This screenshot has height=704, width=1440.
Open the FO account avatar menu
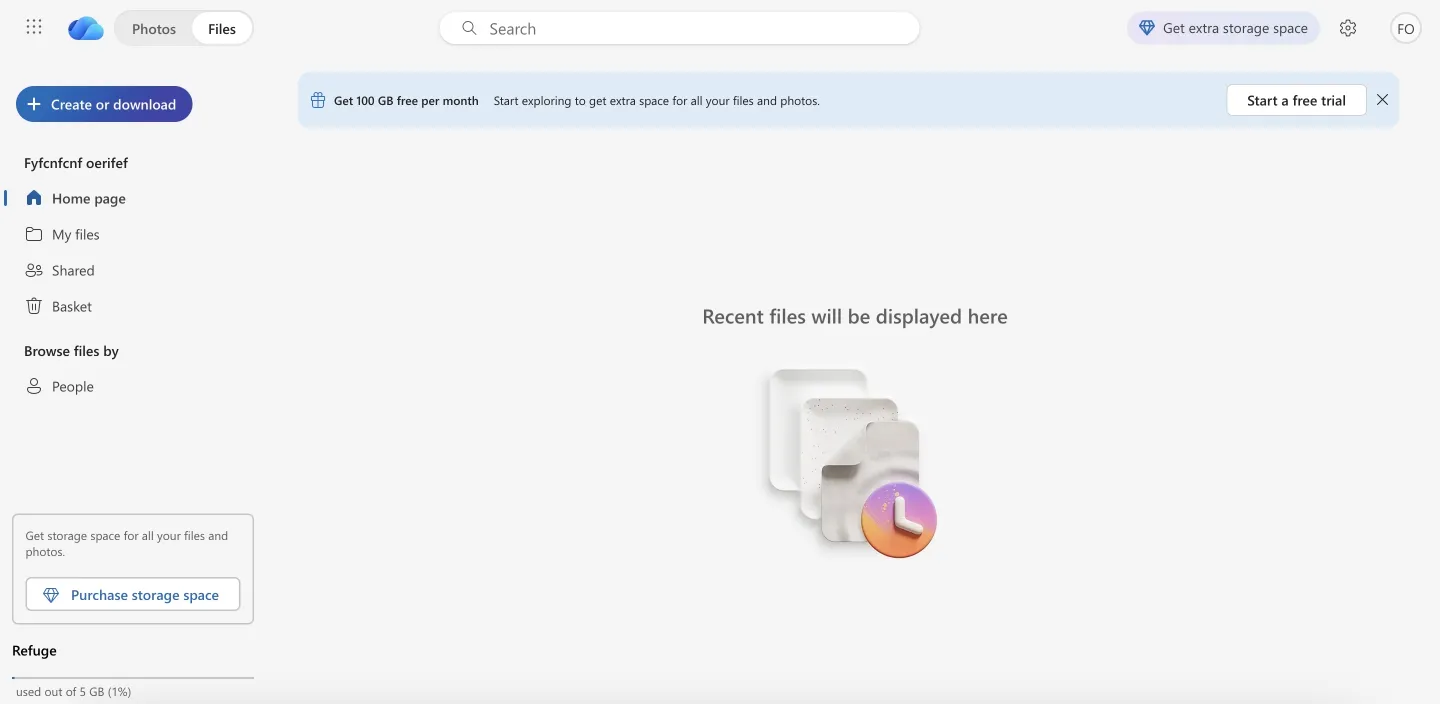[x=1405, y=28]
